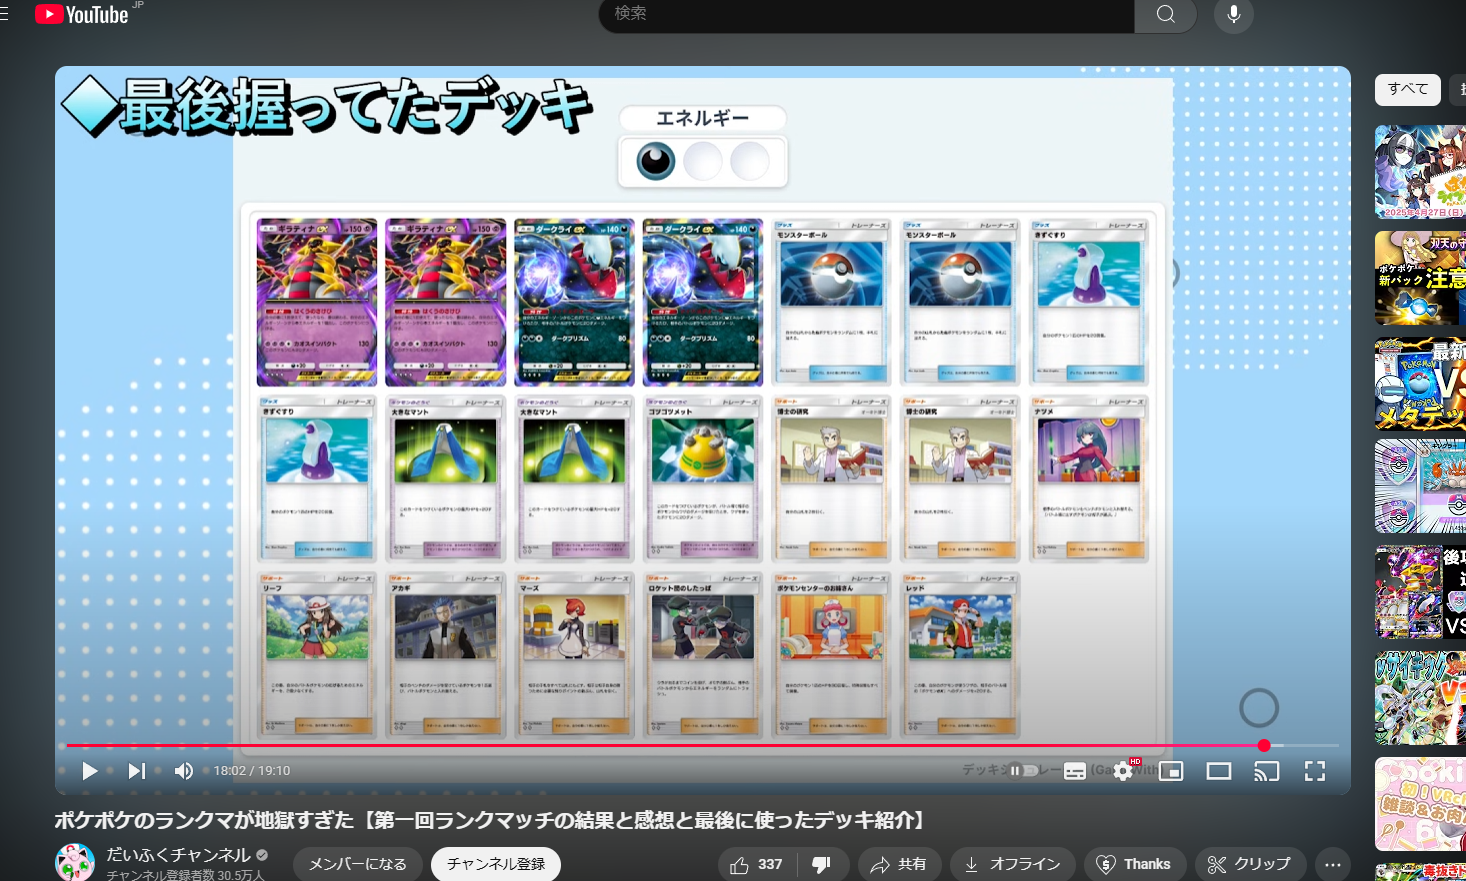
Task: Open the 新パック 注意 recommended video
Action: pyautogui.click(x=1420, y=278)
